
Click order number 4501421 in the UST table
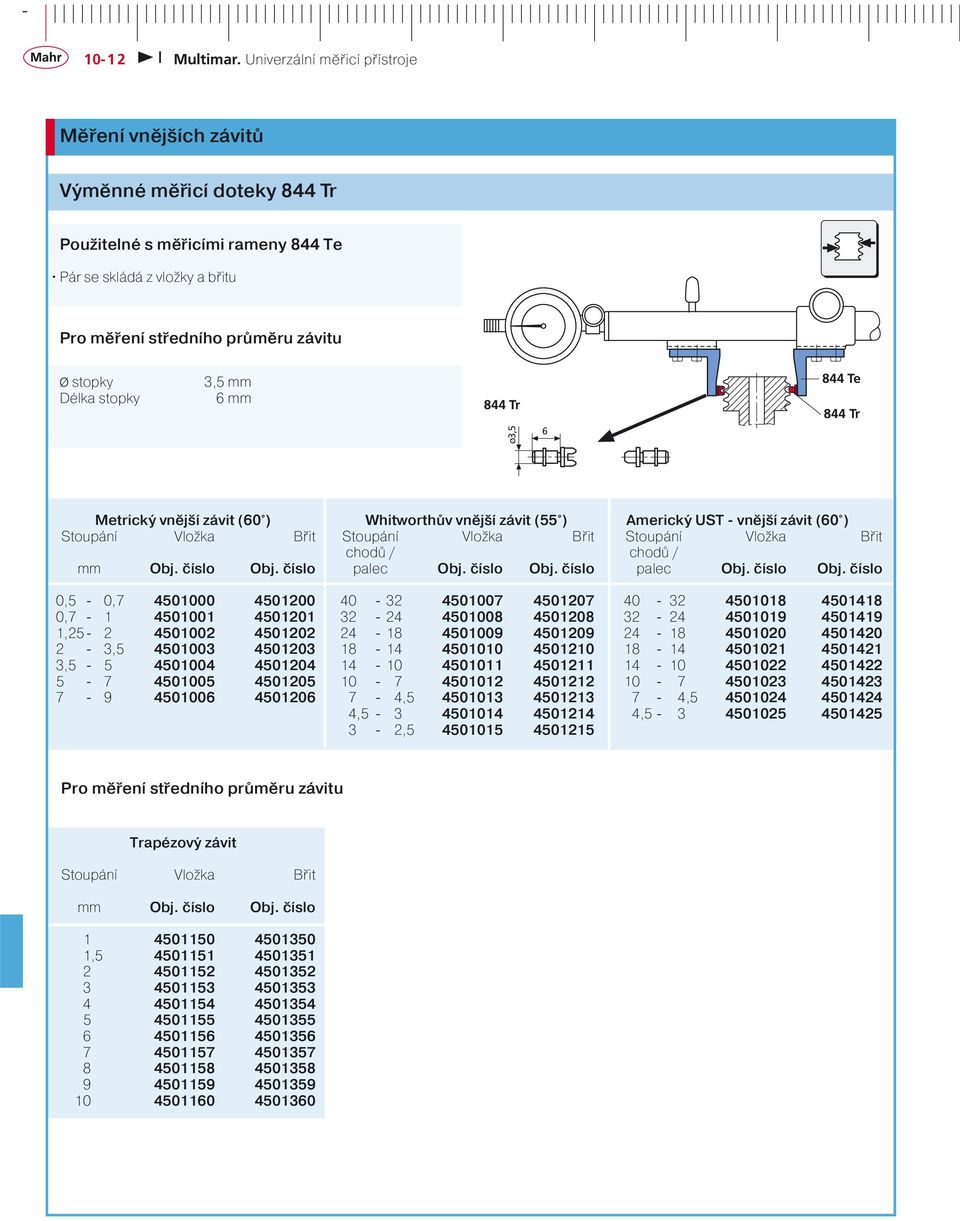(x=852, y=649)
